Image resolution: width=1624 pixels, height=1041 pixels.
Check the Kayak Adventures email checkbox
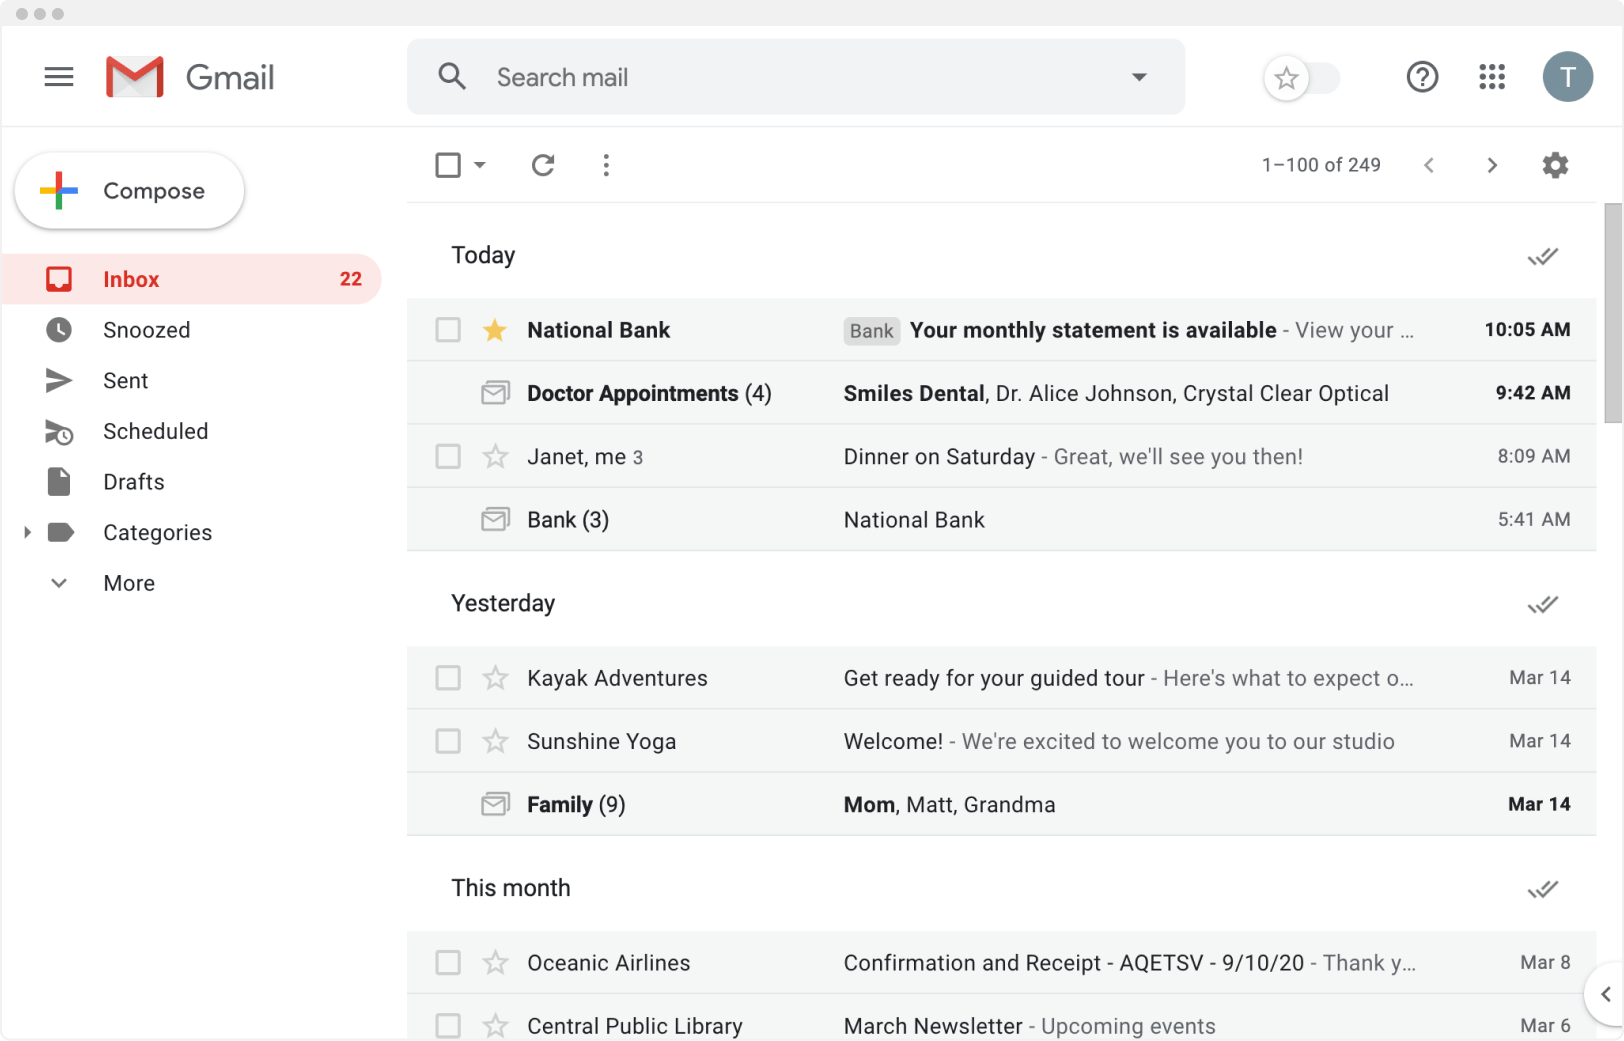pos(447,677)
